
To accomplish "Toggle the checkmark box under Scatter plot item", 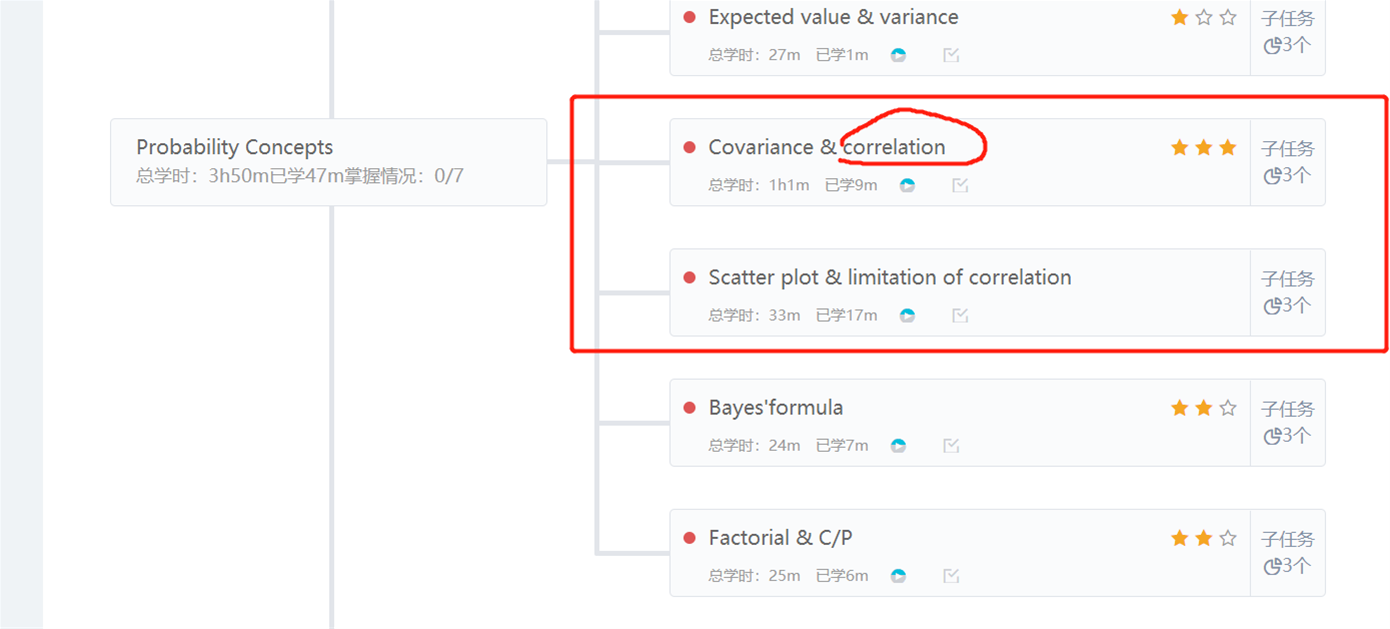I will pos(960,315).
